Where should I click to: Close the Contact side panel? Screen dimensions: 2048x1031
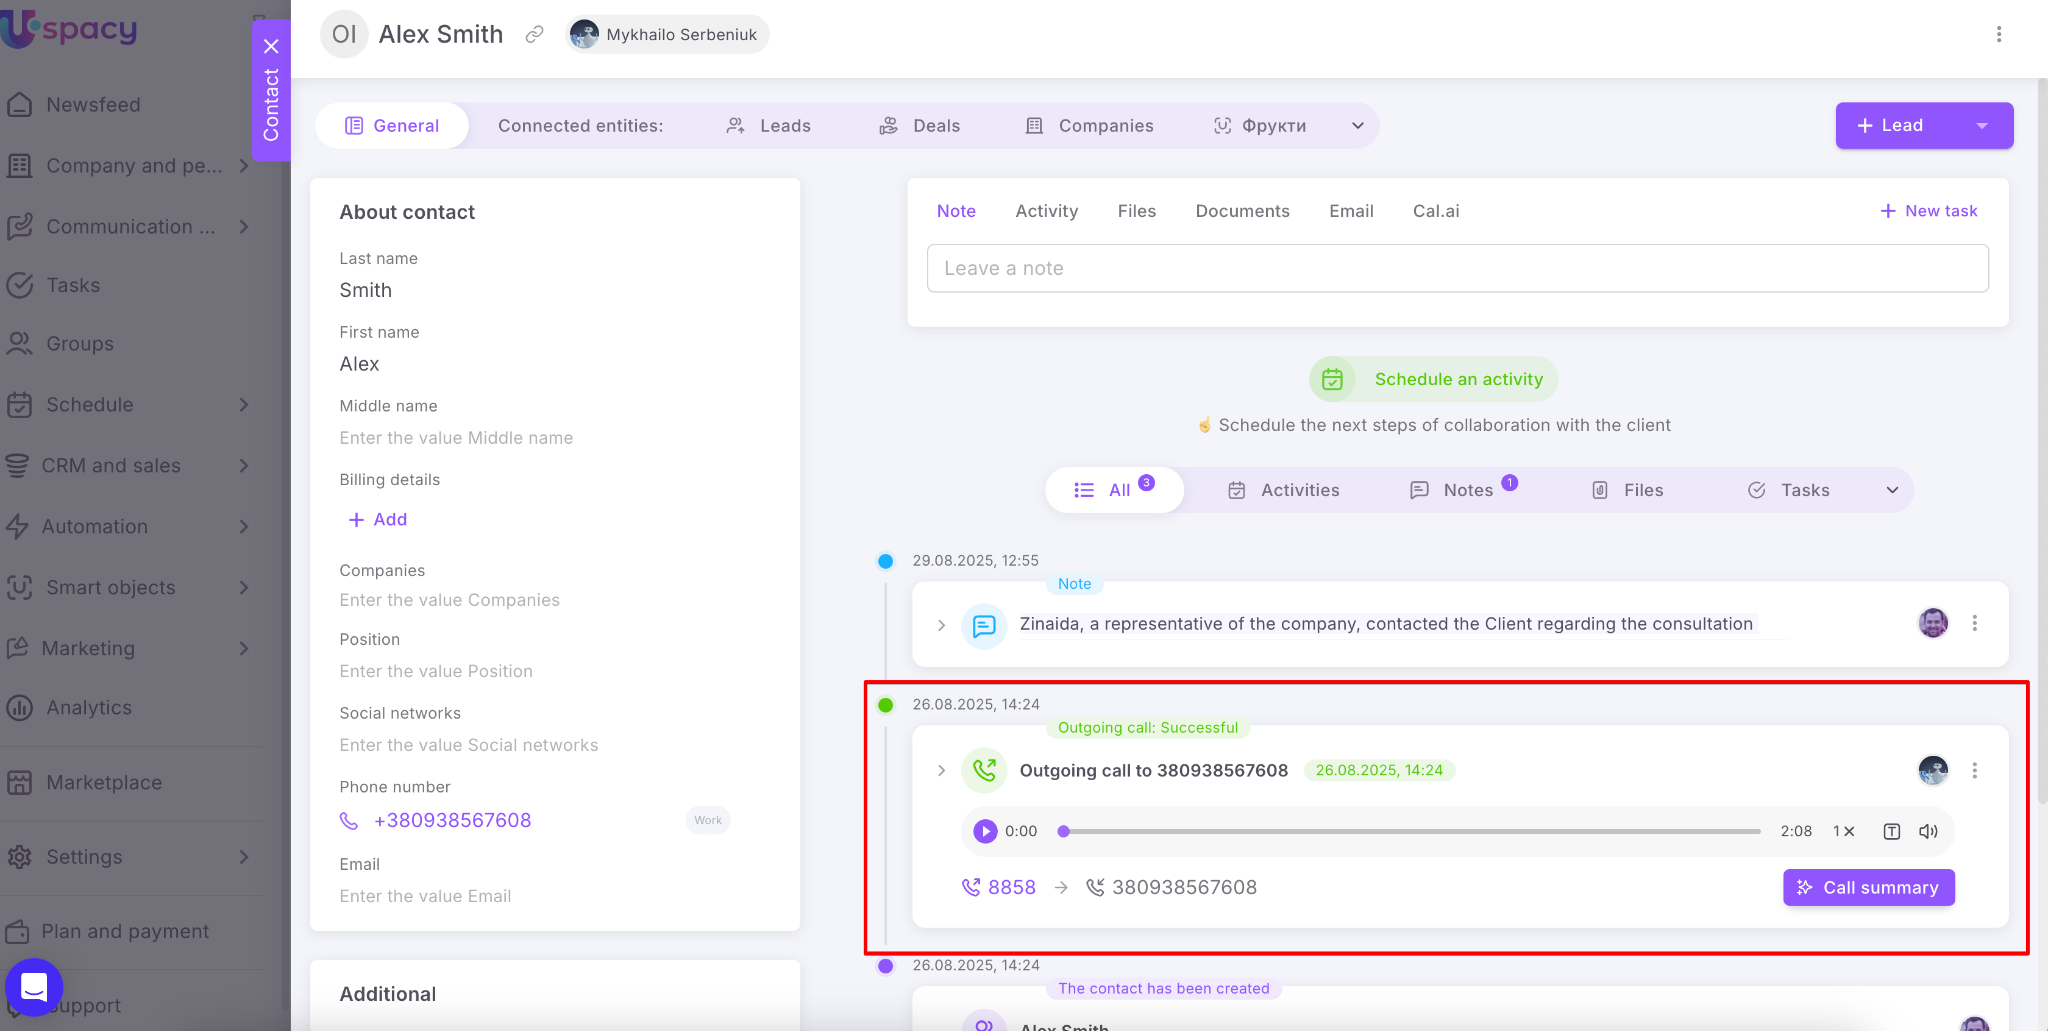(271, 46)
